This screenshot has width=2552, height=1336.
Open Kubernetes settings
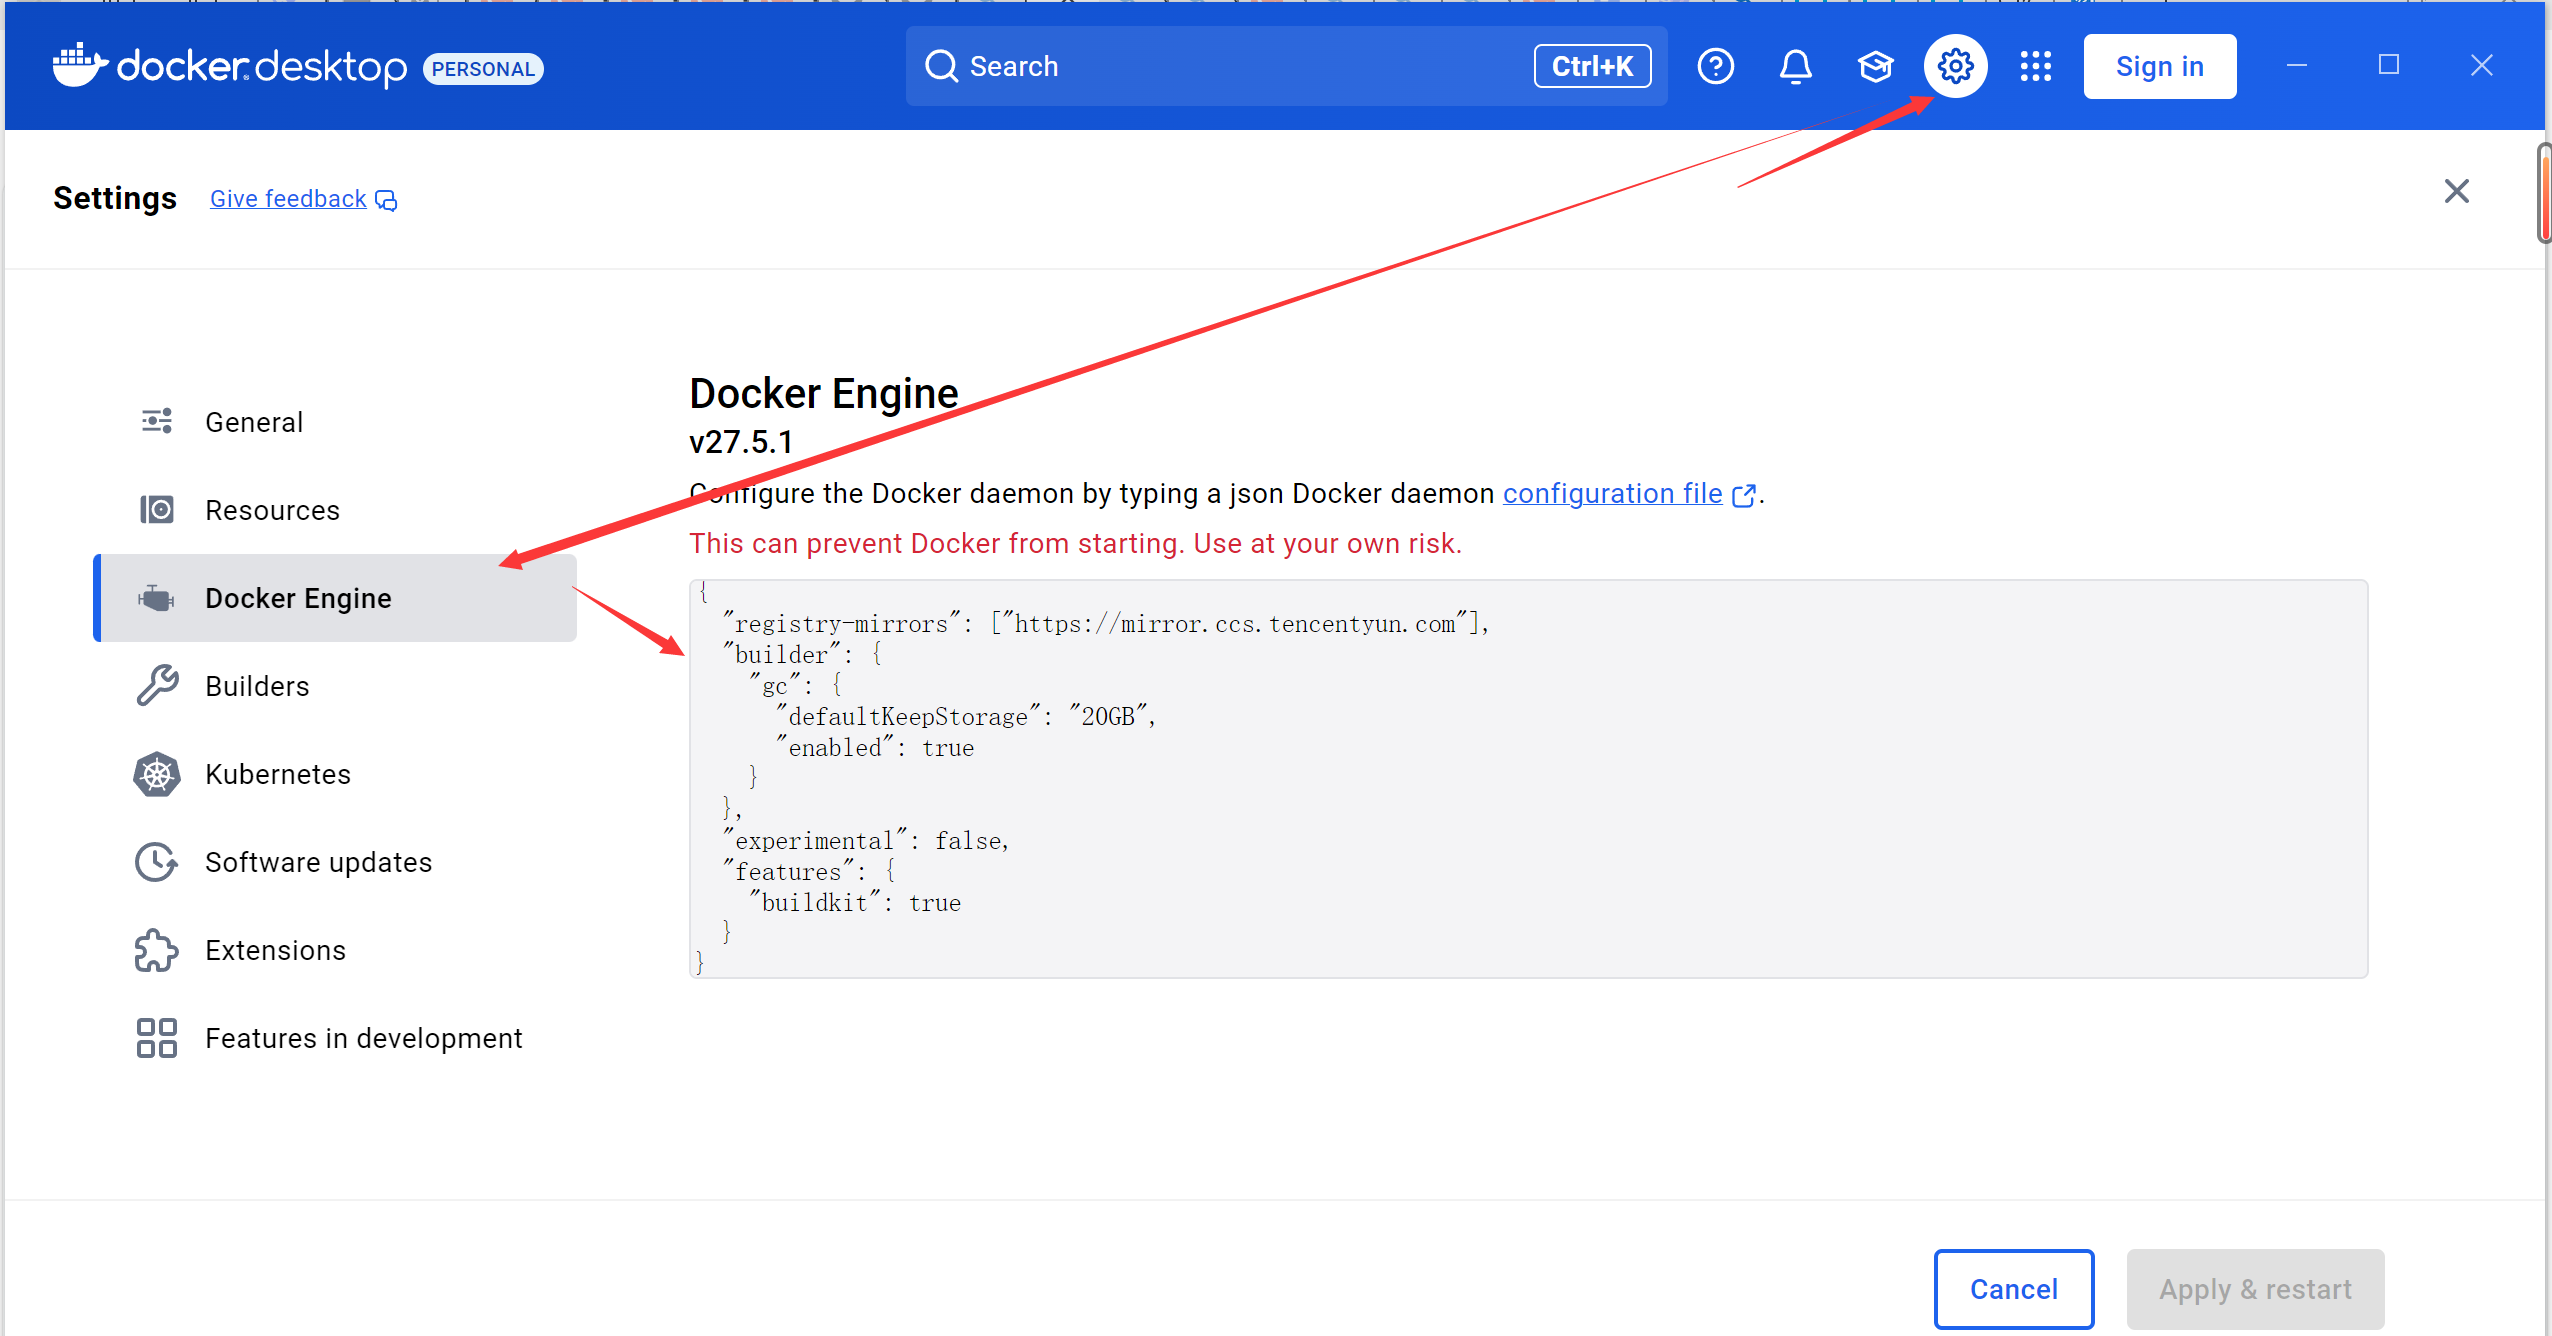point(277,774)
